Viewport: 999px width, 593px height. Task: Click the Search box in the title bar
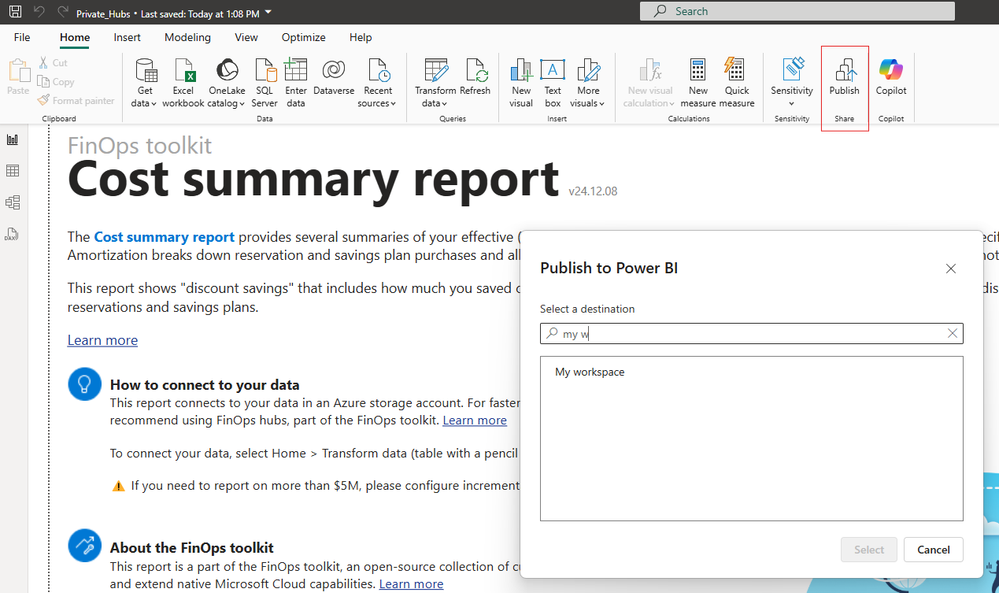pos(797,11)
